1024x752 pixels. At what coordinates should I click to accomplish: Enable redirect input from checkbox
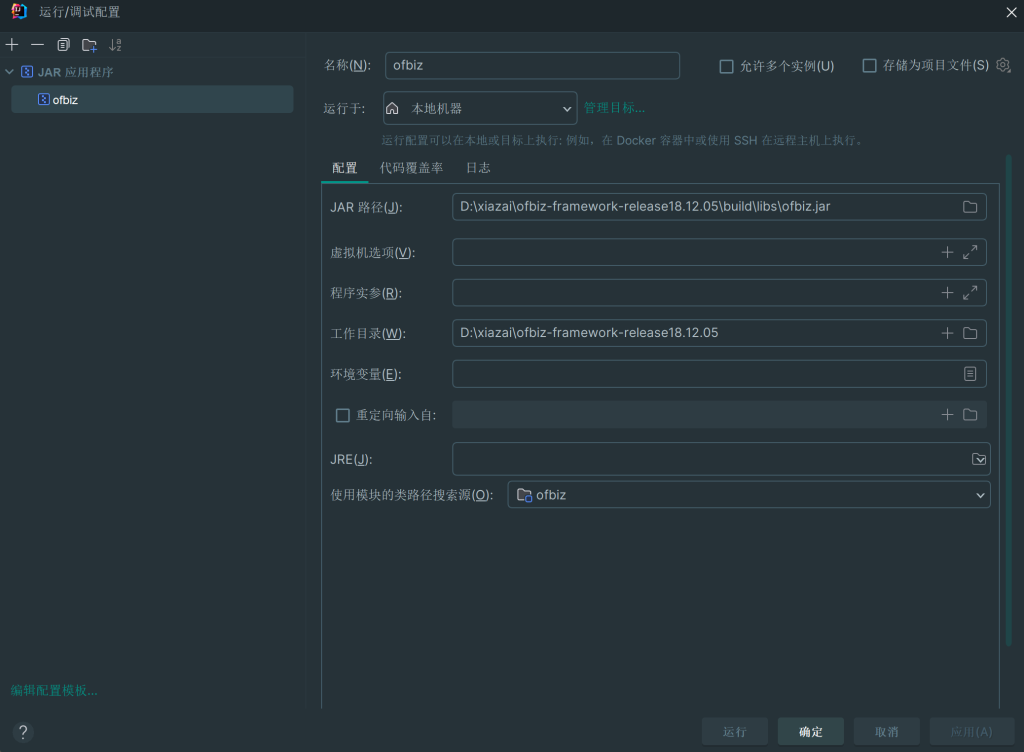pyautogui.click(x=343, y=415)
